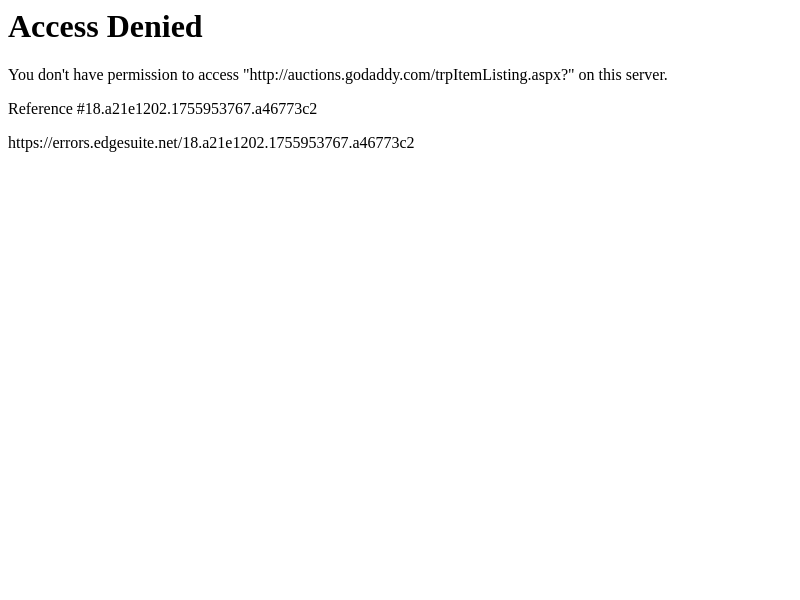Click "edgesuite.net" in the bottom URL
Viewport: 800px width, 600px height.
(x=135, y=143)
